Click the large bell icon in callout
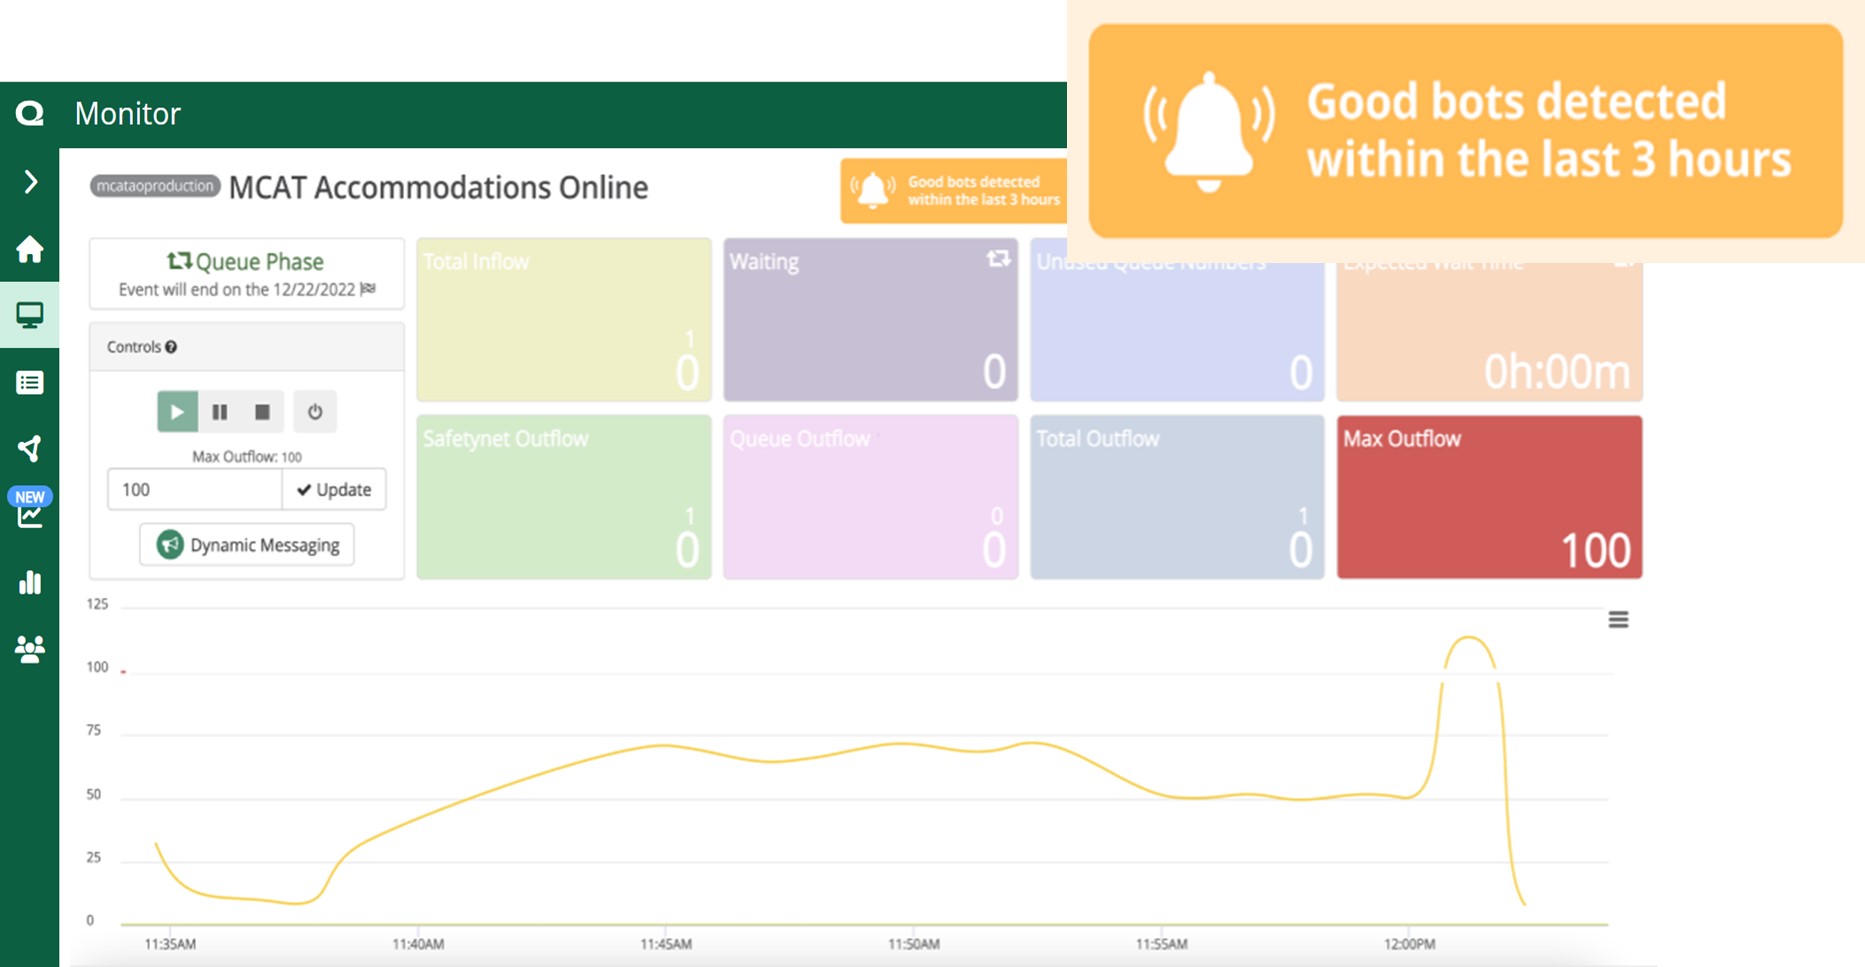Screen dimensions: 1865x967 (1209, 131)
